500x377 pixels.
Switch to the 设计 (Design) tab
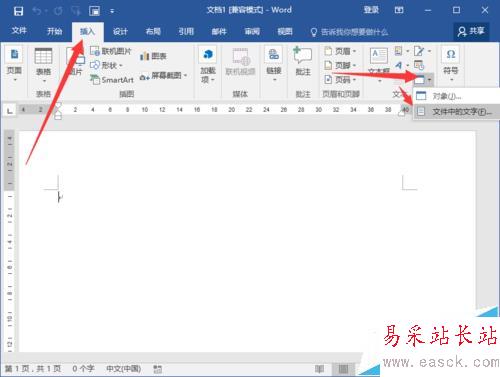[120, 31]
